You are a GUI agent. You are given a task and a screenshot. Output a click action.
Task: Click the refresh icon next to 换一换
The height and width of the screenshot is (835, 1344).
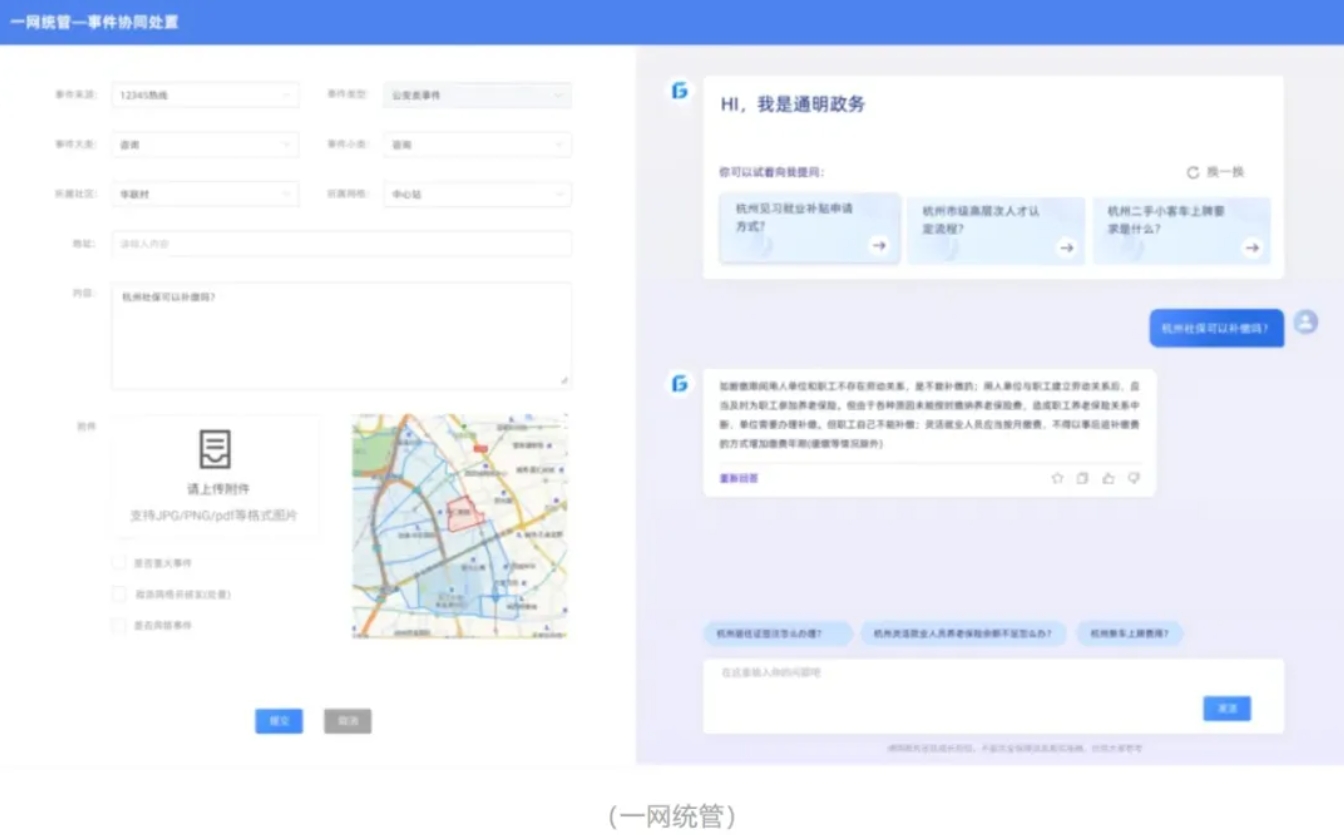pos(1192,172)
